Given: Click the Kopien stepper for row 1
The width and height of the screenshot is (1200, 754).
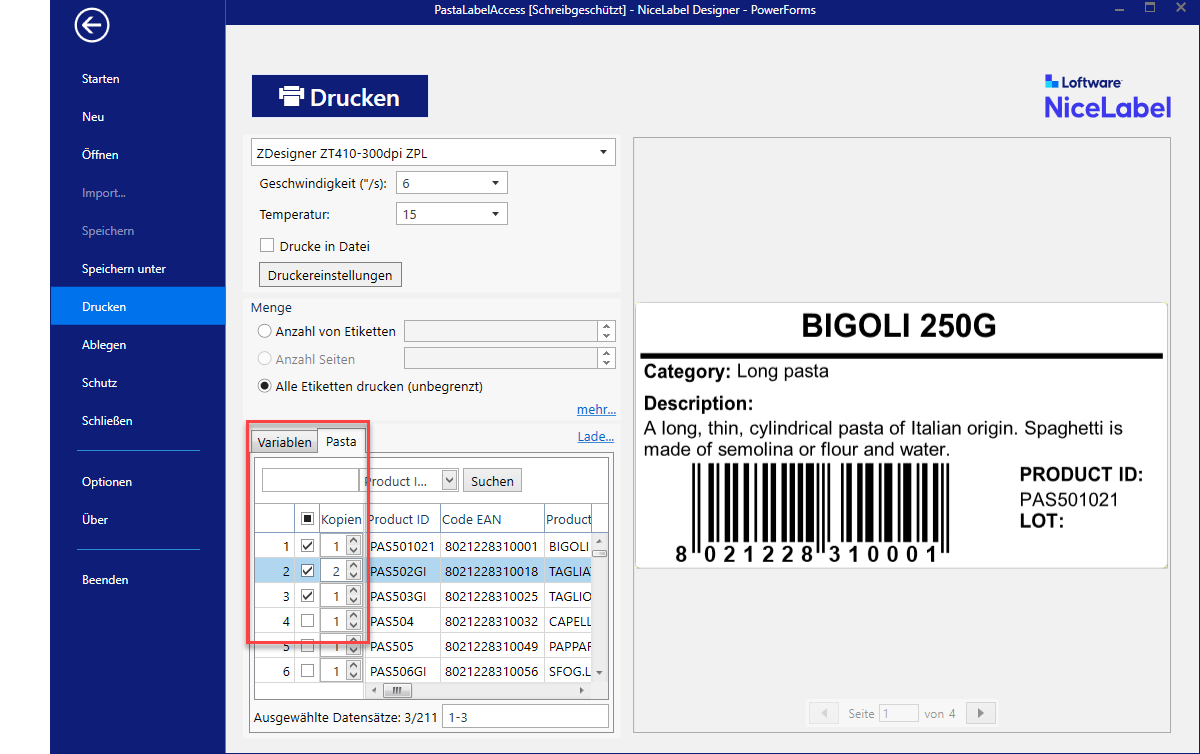Looking at the screenshot, I should click(353, 546).
